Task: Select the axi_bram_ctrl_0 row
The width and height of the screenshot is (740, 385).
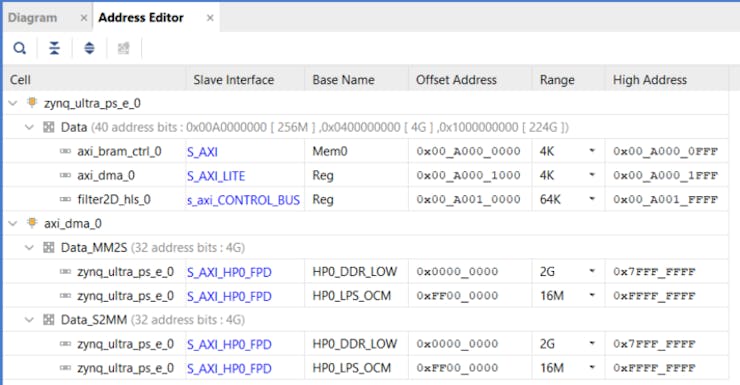Action: tap(366, 151)
